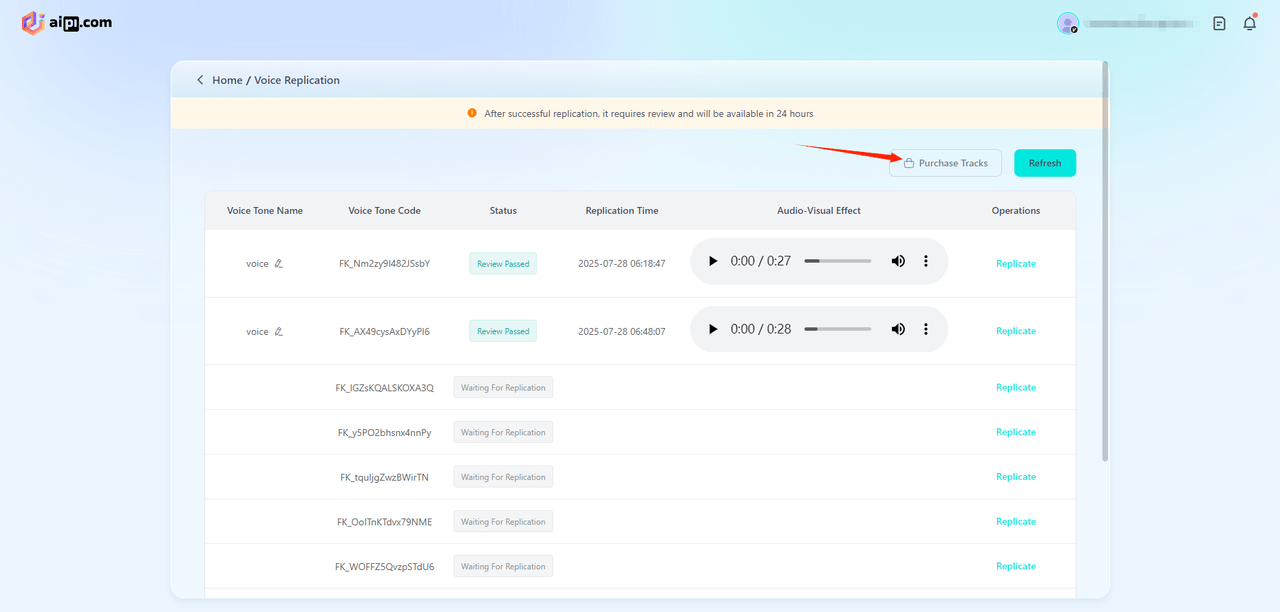The height and width of the screenshot is (612, 1280).
Task: Edit name of voice FK_AX49cysAxDYyPI6
Action: [279, 331]
